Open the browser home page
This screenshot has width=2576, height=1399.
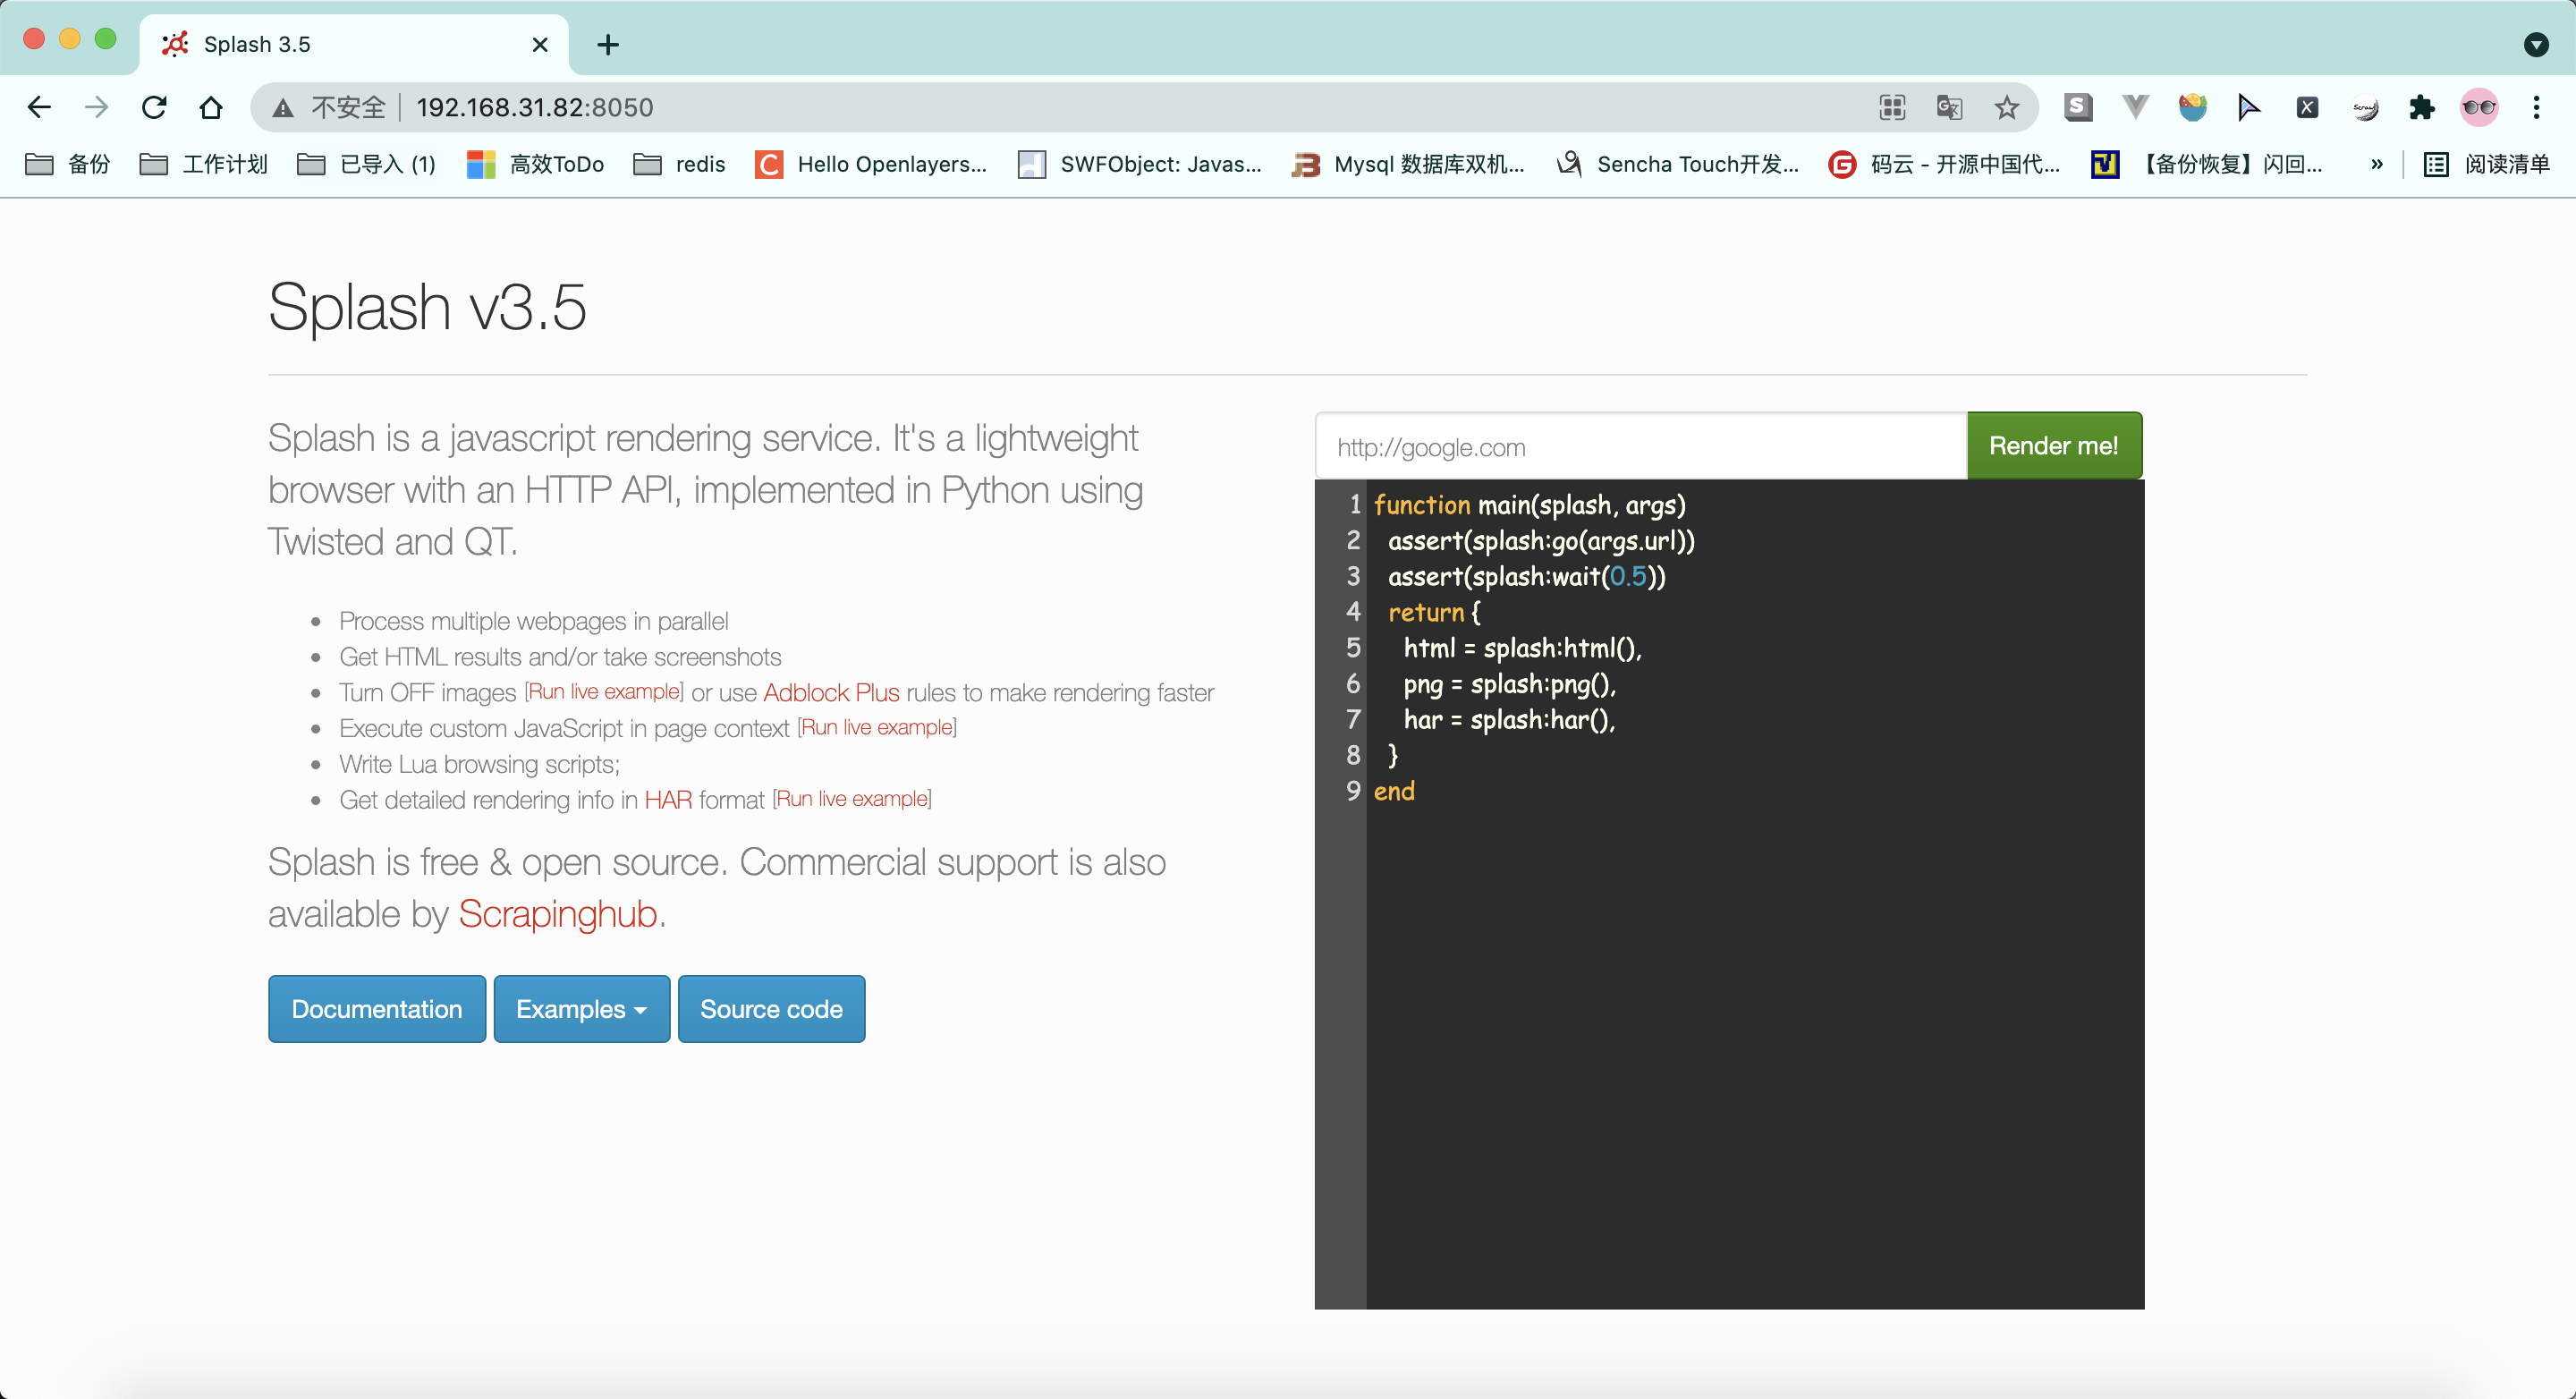(211, 107)
